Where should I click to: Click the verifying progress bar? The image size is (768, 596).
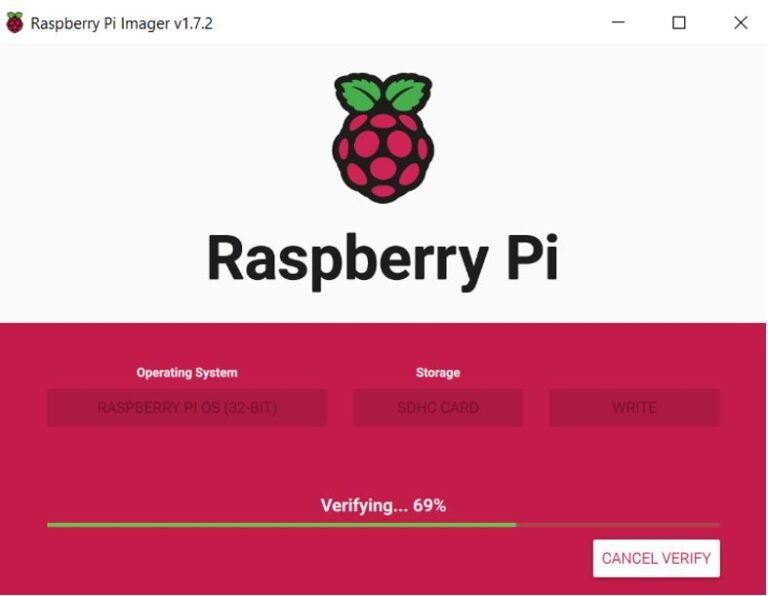click(x=384, y=524)
